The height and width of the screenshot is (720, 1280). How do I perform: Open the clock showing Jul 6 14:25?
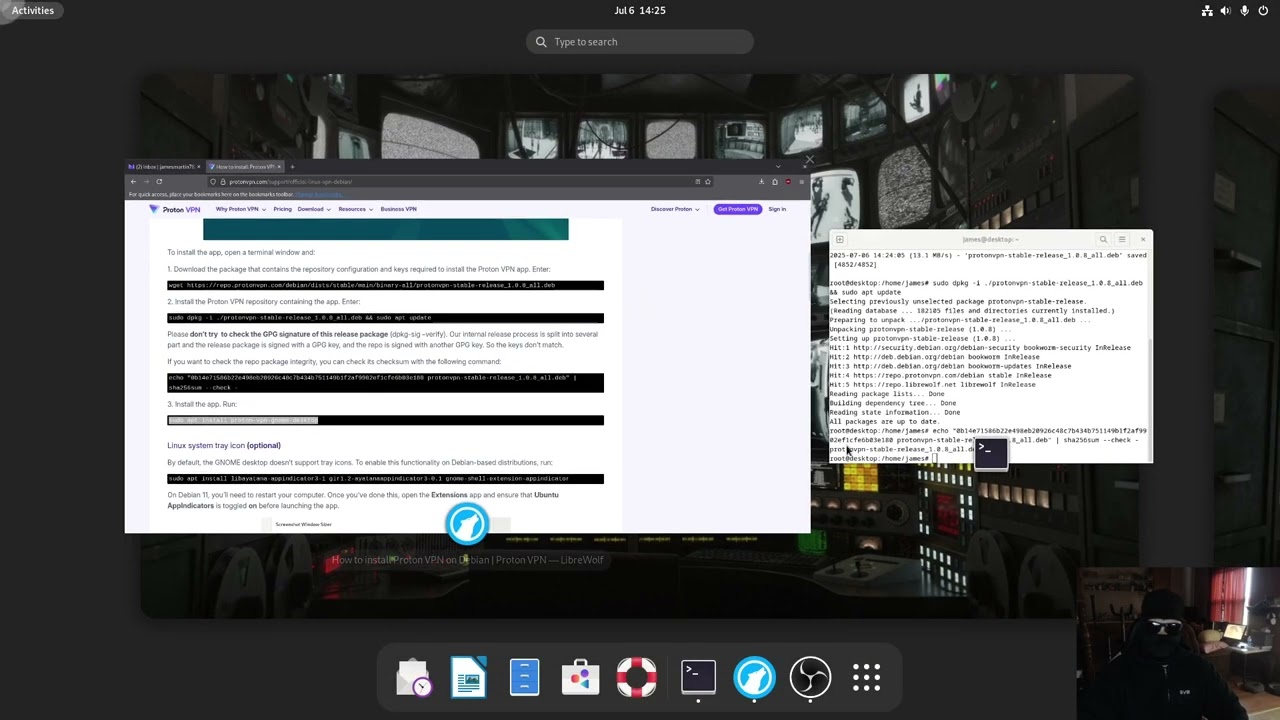pyautogui.click(x=640, y=10)
